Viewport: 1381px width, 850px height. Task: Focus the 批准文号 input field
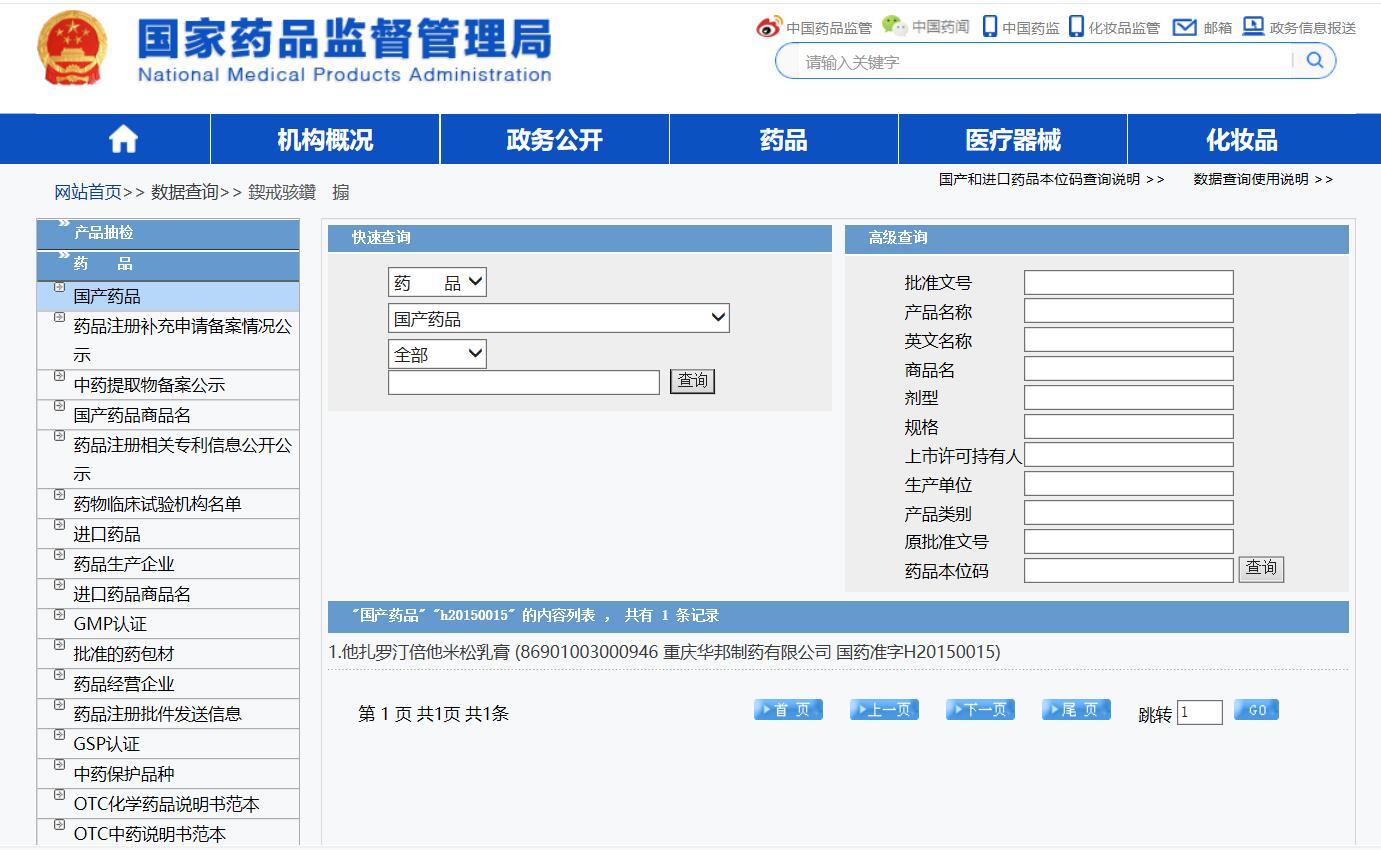[1129, 283]
